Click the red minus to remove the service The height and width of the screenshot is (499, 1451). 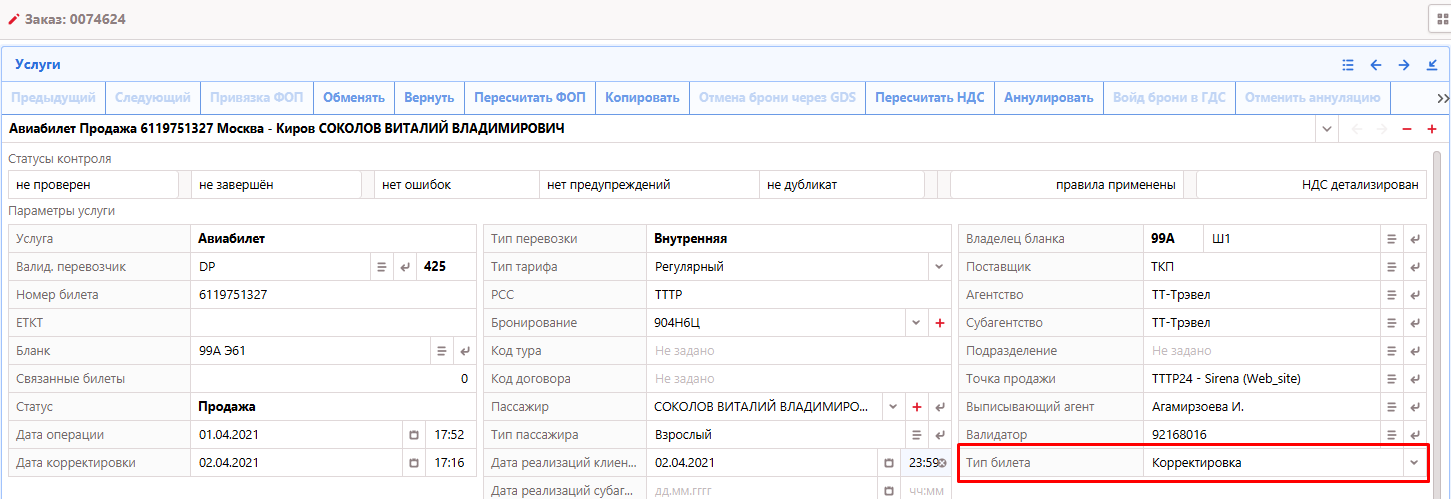[1407, 129]
